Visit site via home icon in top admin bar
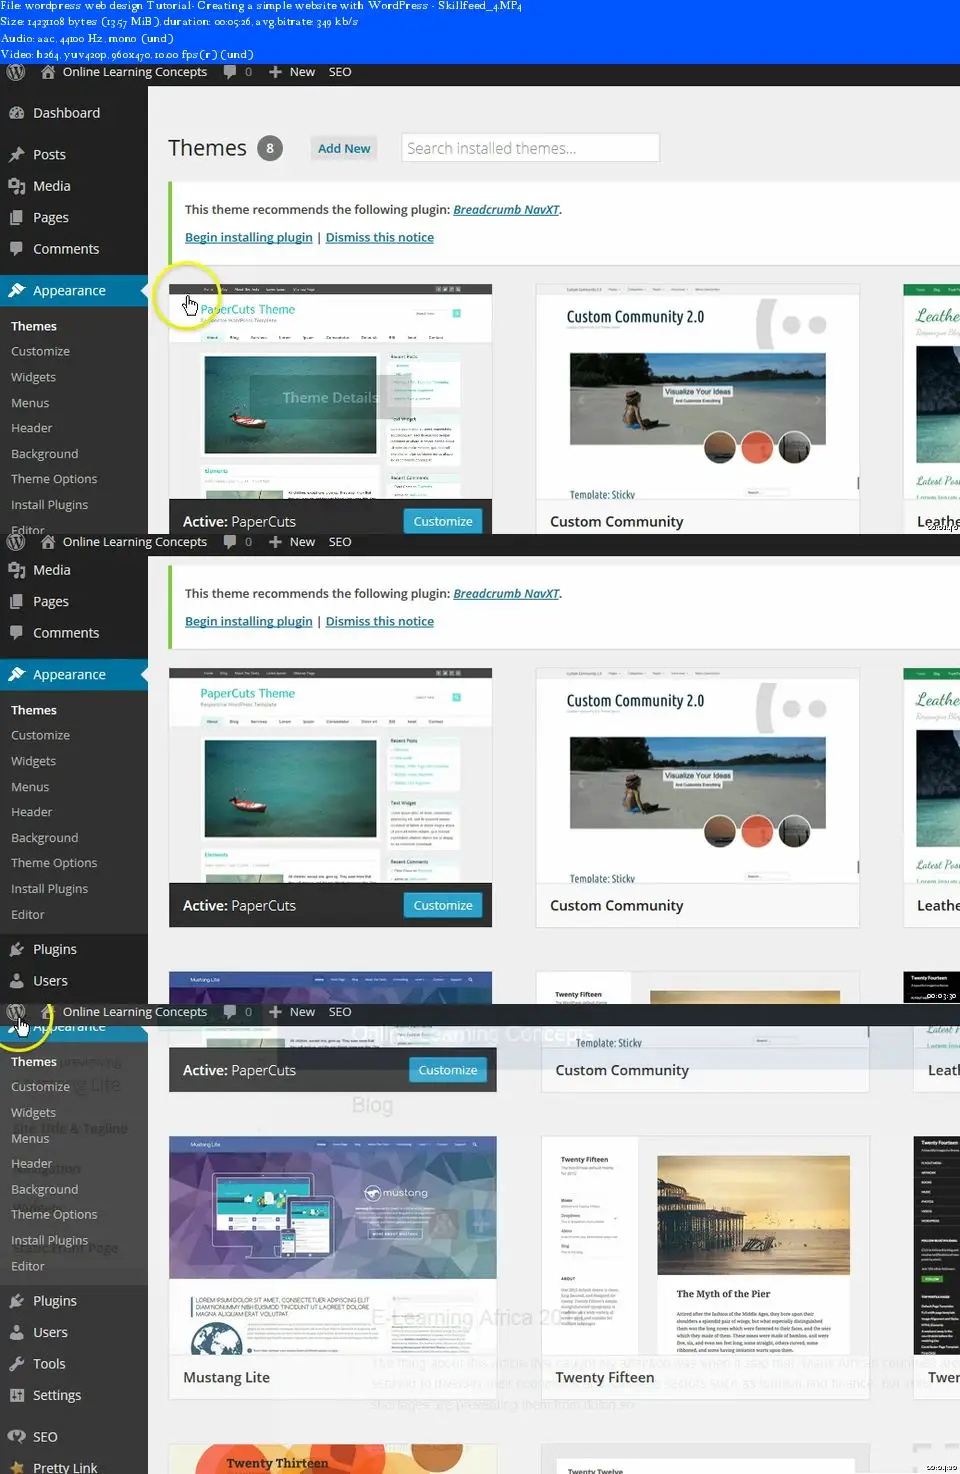 (x=48, y=72)
